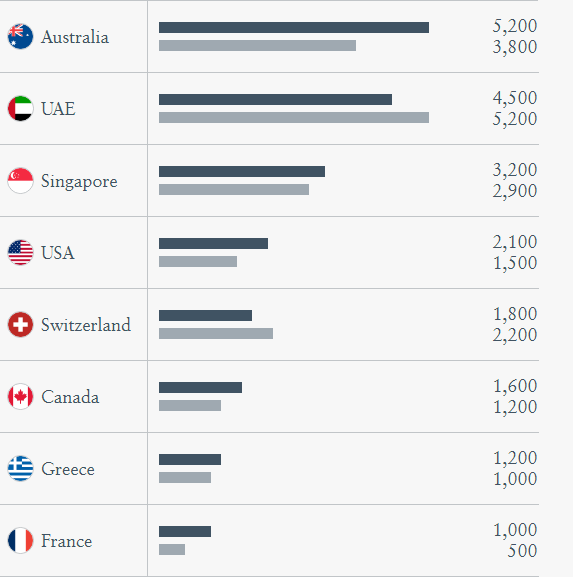Click Canada's dark 1,600 bar
The width and height of the screenshot is (573, 577).
tap(201, 387)
